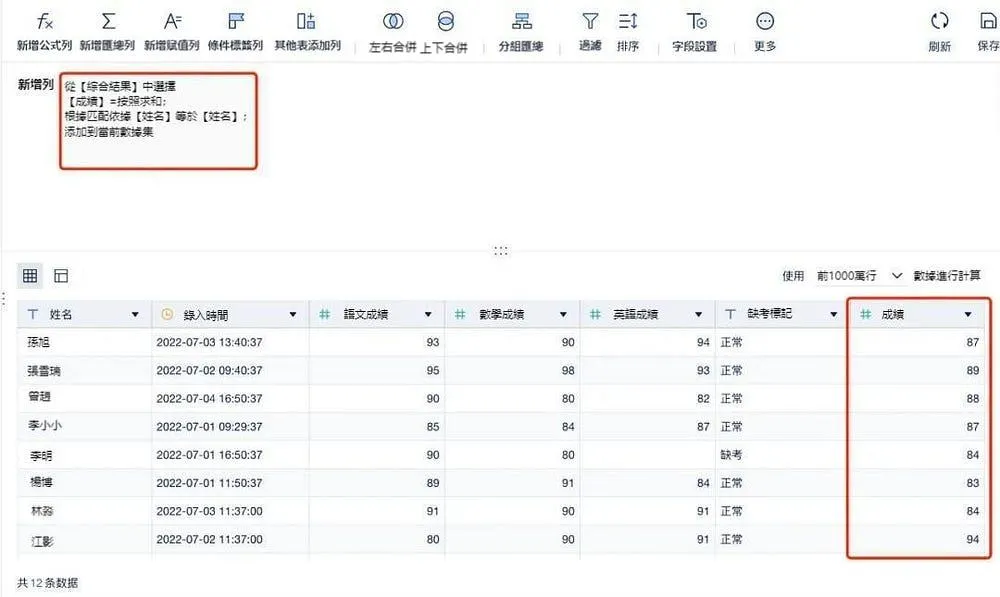1000x597 pixels.
Task: Click the 新增列 step description box
Action: point(158,121)
